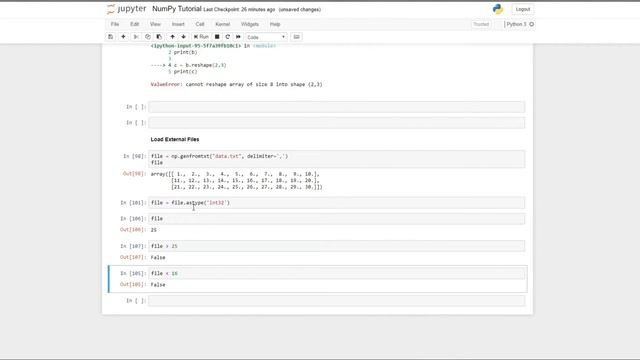
Task: Click the file > 25 code cell
Action: 337,246
